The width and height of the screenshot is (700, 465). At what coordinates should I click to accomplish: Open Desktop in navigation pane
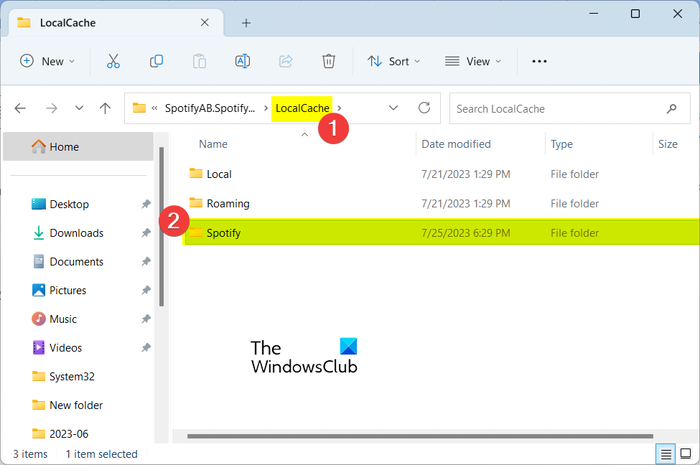point(69,204)
